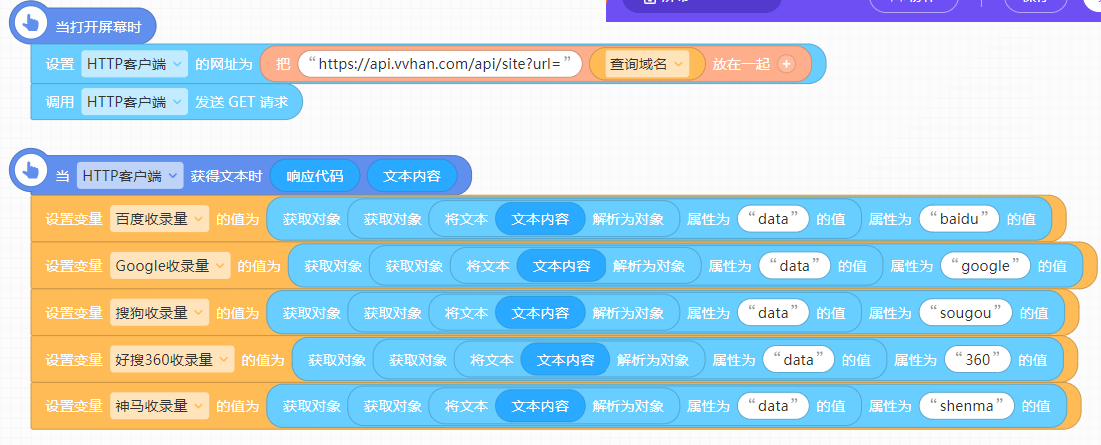Viewport: 1101px width, 445px height.
Task: Click 设置变量 label on the 搜狗收录量 row
Action: click(74, 312)
